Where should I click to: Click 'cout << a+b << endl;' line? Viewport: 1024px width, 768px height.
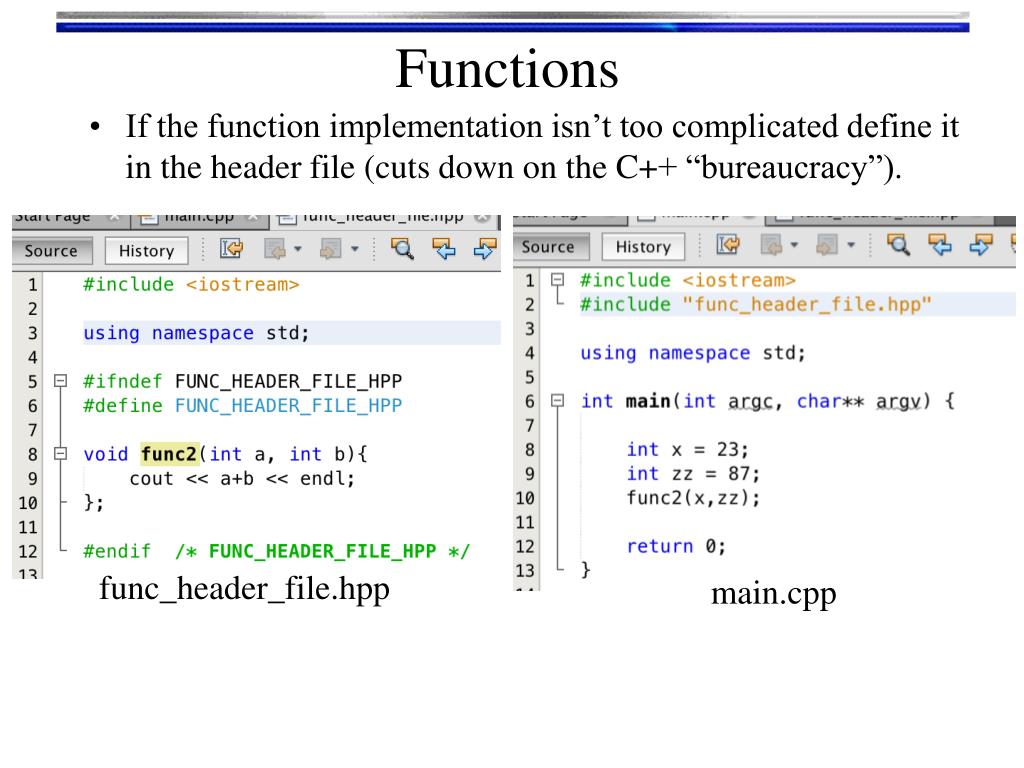coord(242,479)
